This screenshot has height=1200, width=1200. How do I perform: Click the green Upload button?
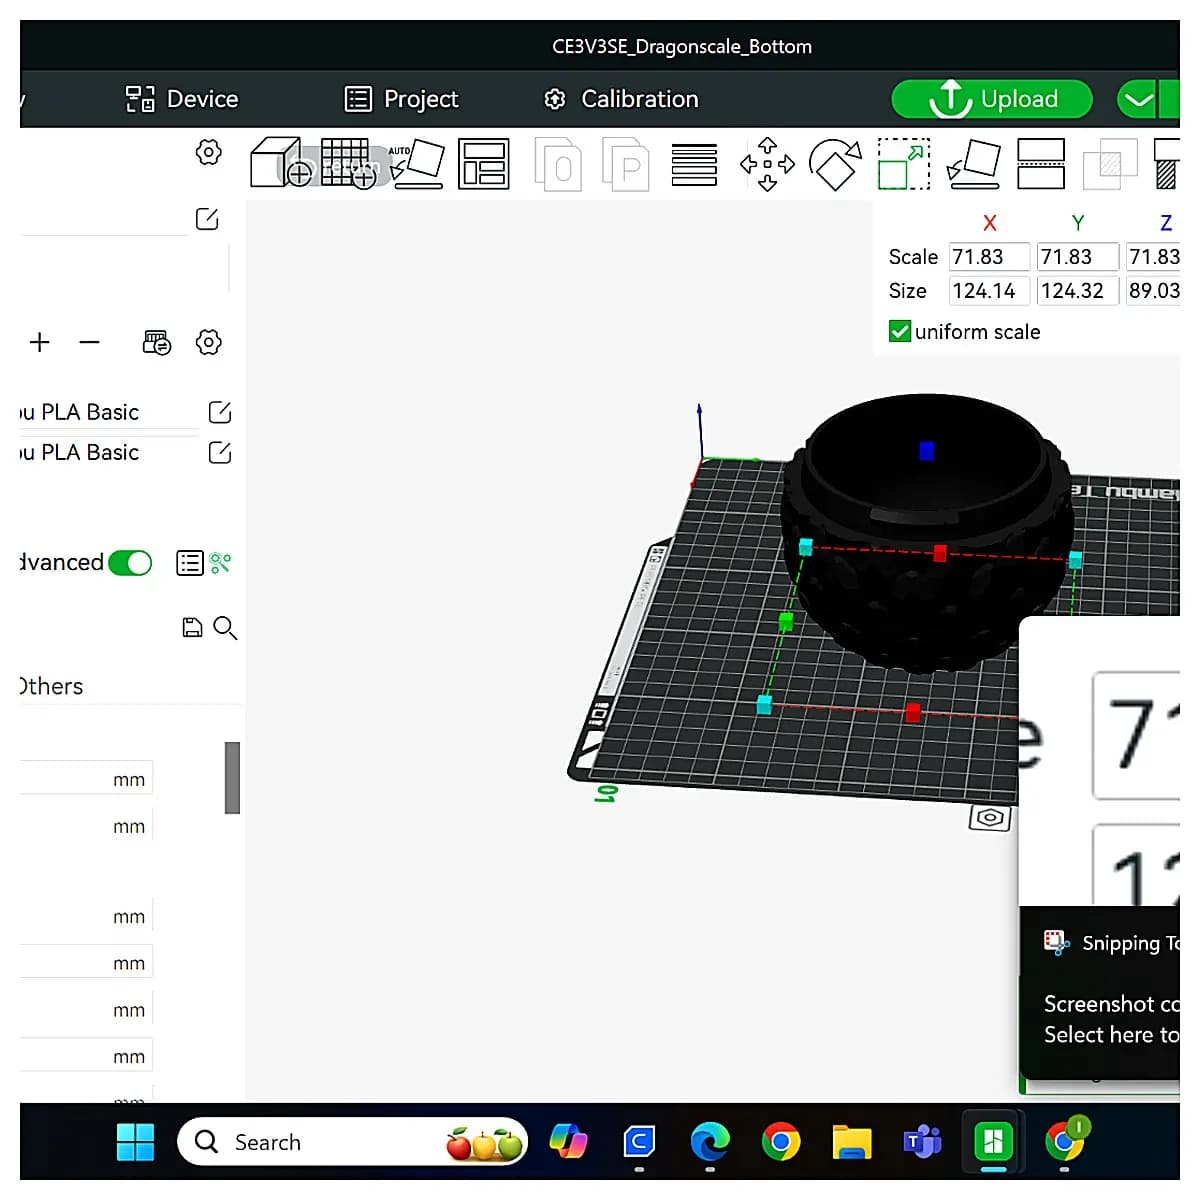991,99
